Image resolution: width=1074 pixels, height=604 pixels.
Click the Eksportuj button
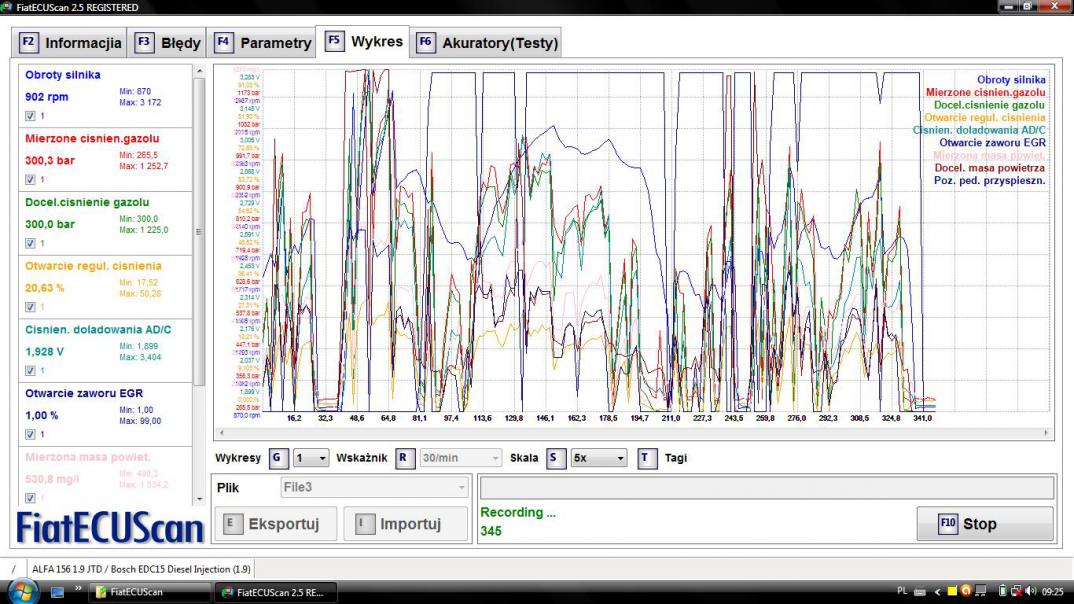coord(275,524)
